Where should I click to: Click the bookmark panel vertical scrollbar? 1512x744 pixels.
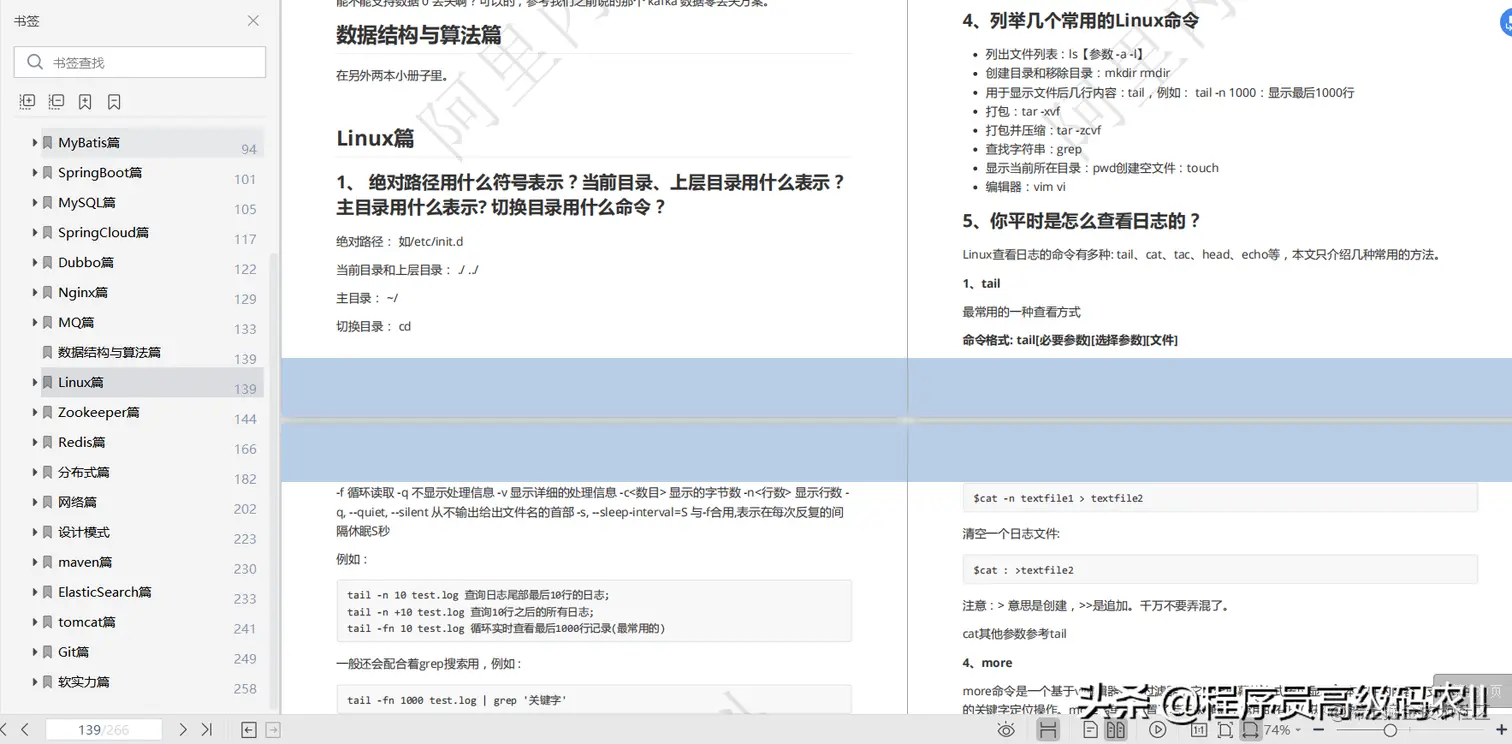click(x=273, y=480)
